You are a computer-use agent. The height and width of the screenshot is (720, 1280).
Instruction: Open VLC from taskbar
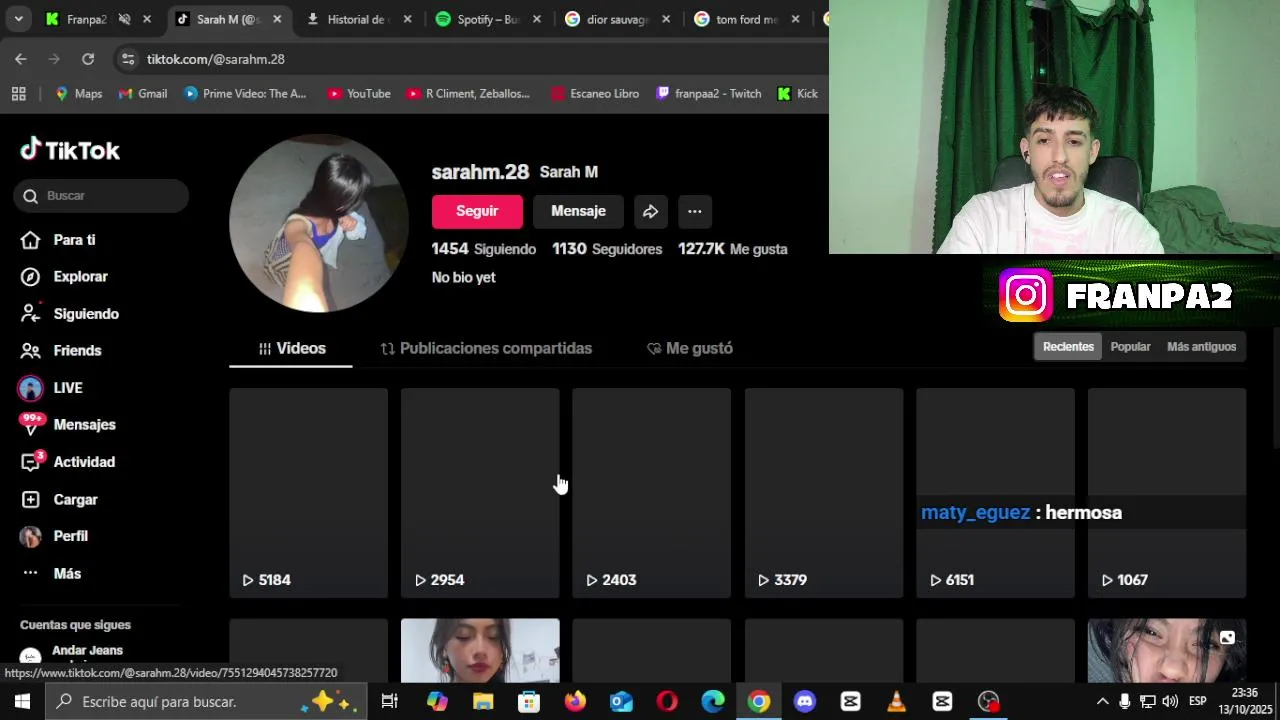[x=897, y=701]
